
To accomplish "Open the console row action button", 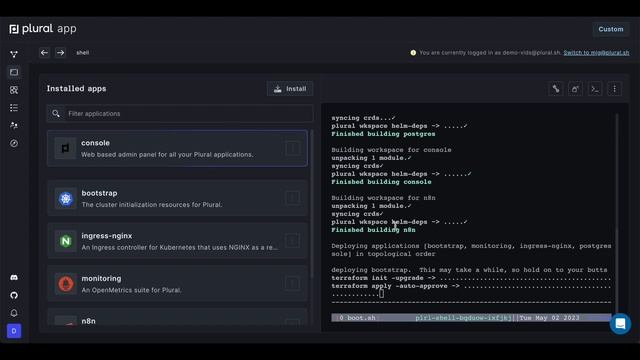I will point(292,148).
